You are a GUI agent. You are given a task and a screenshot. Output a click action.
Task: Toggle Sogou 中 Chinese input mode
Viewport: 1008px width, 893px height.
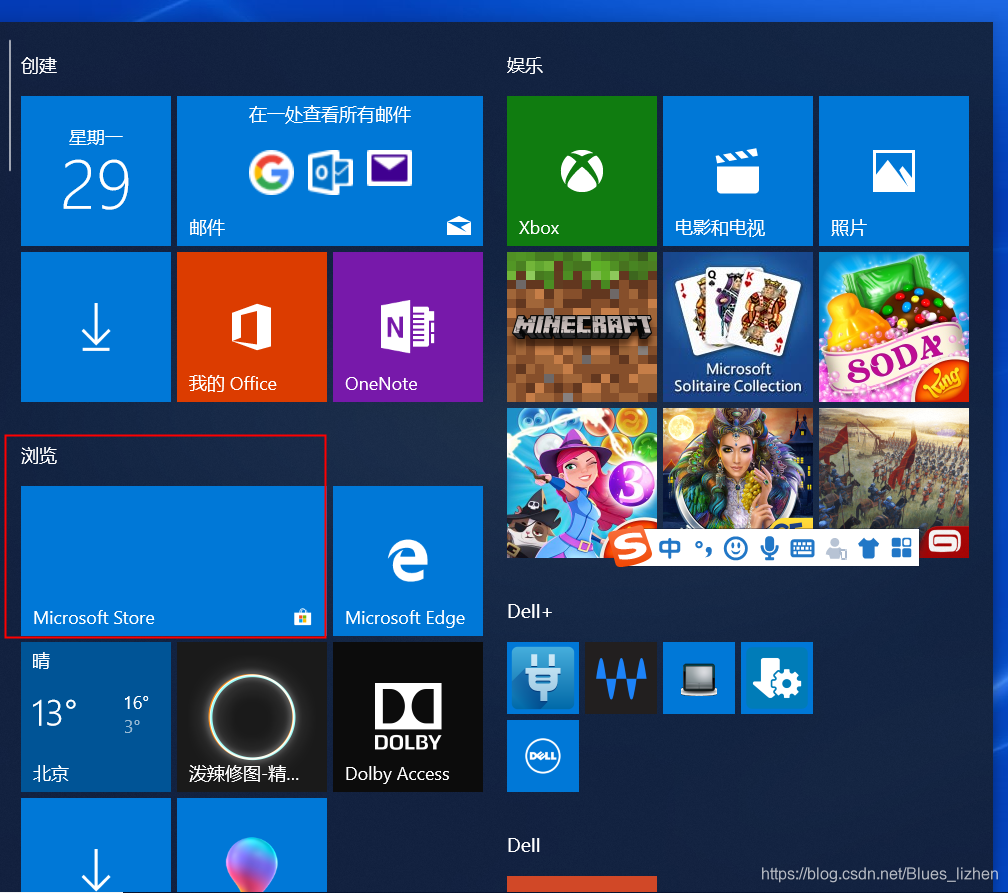670,548
